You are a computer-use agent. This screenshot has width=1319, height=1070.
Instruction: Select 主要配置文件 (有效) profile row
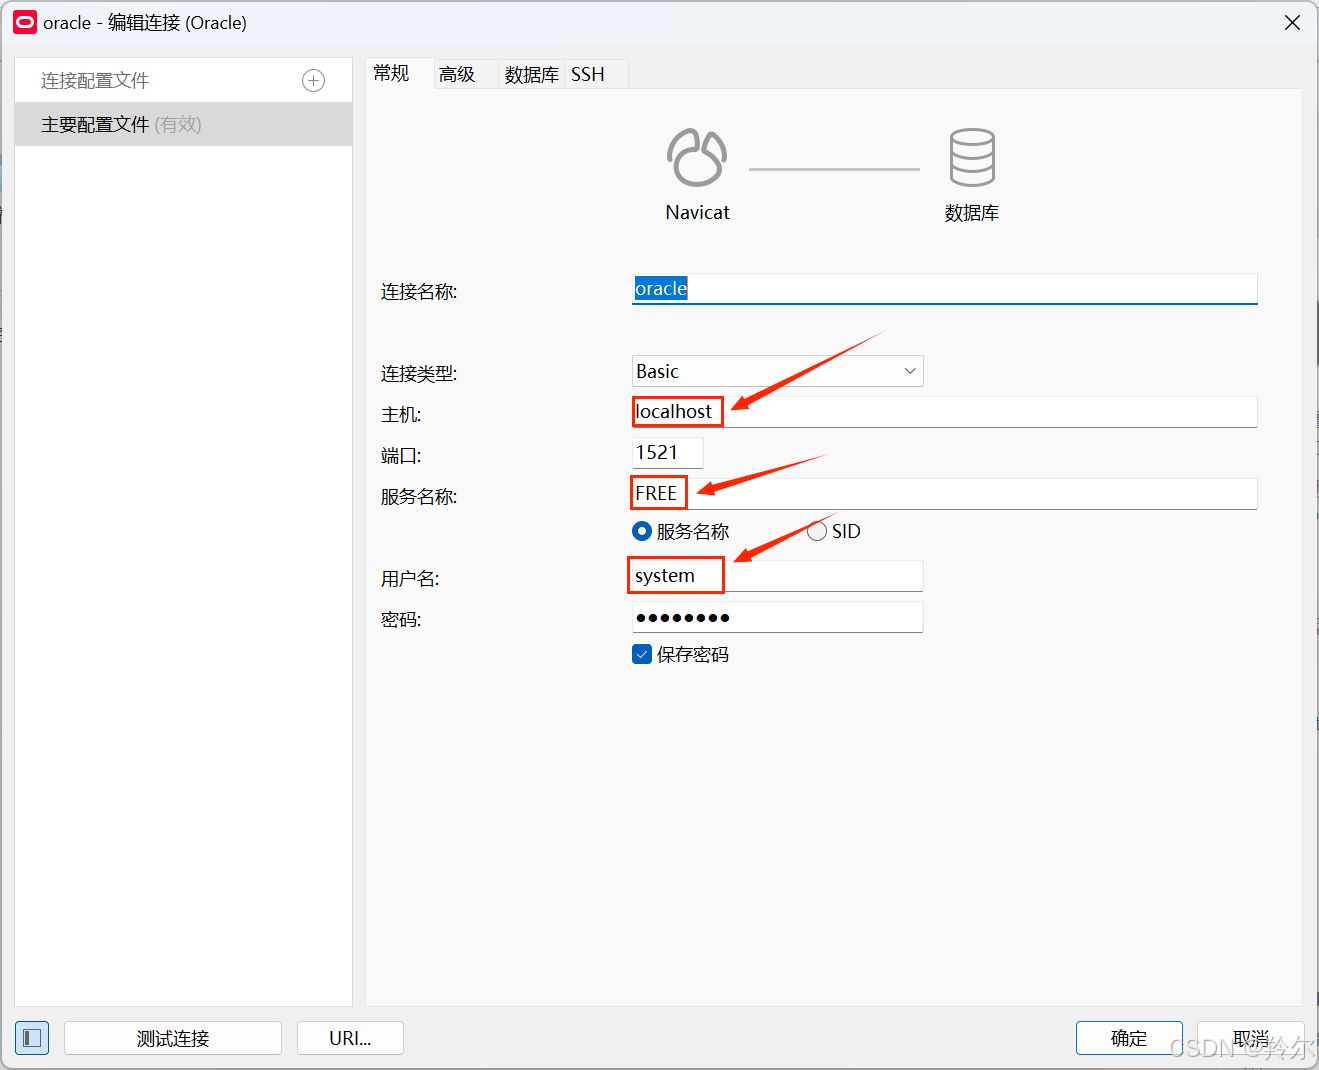click(x=184, y=124)
